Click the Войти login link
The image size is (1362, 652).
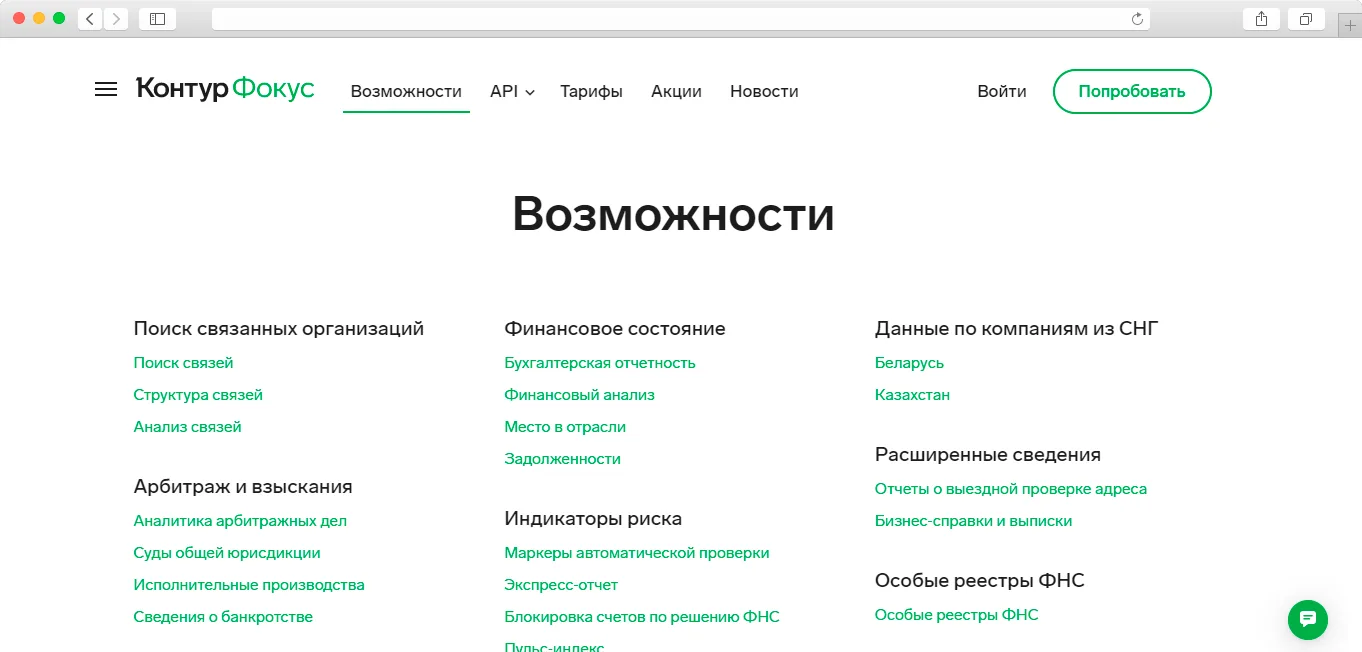(1002, 91)
